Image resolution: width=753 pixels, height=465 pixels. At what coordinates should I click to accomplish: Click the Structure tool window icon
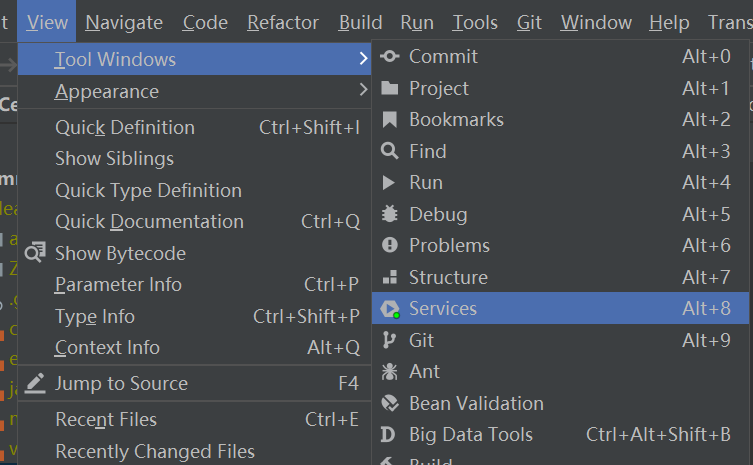390,278
